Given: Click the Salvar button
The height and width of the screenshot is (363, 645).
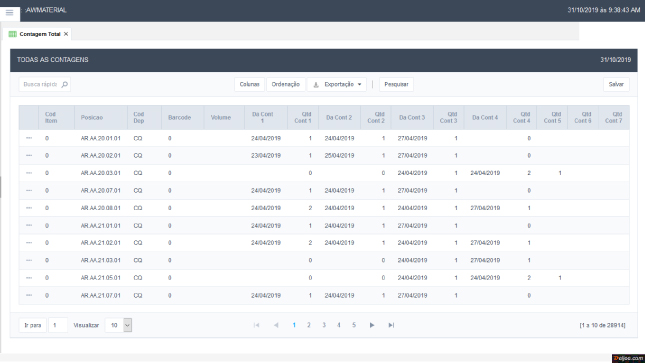Looking at the screenshot, I should click(x=616, y=84).
